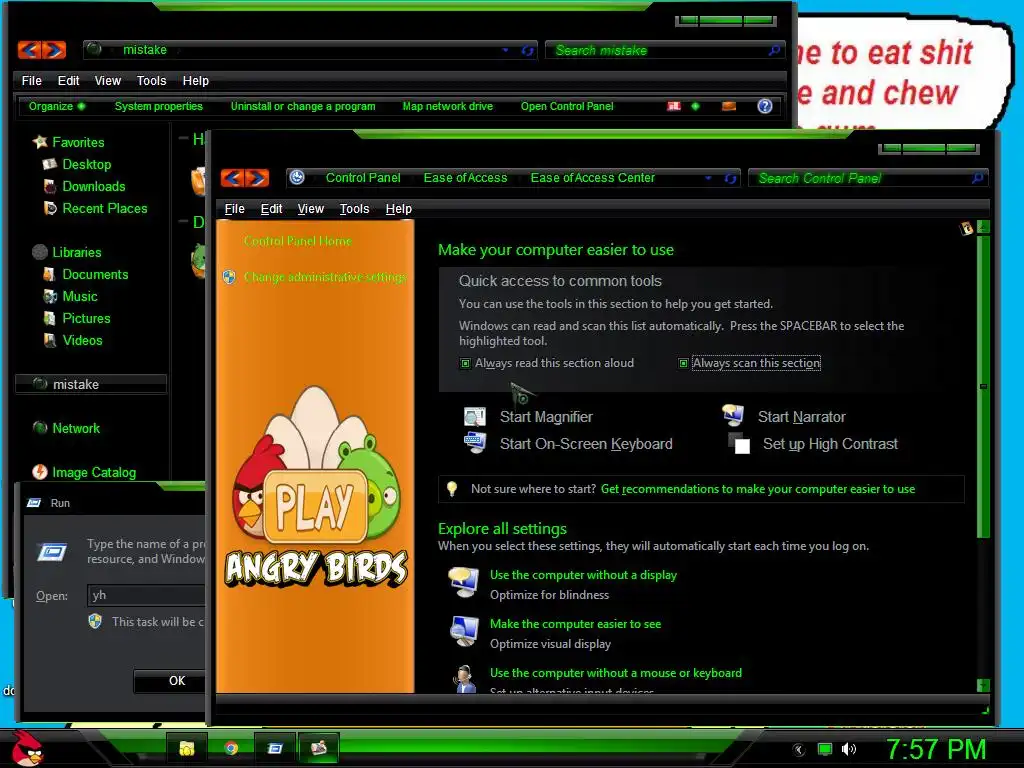
Task: Open File menu in Control Panel window
Action: point(234,209)
